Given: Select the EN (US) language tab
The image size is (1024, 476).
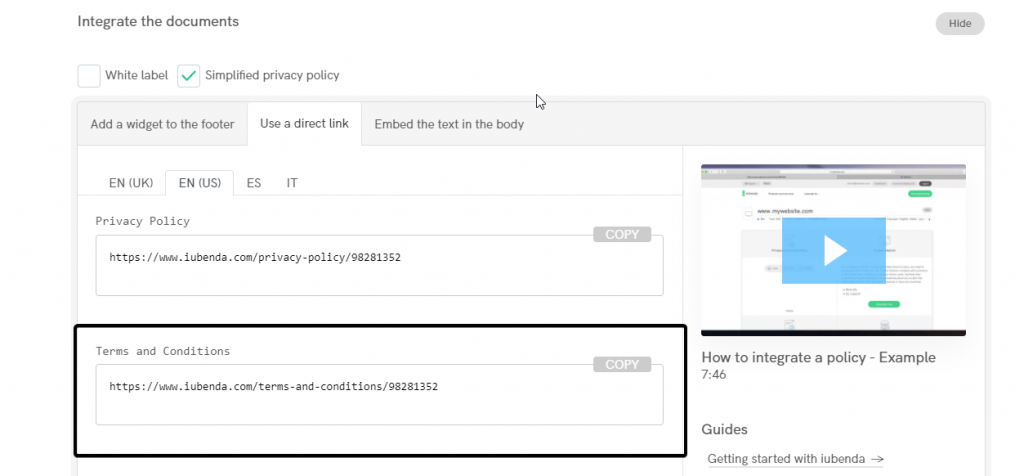Looking at the screenshot, I should 199,183.
